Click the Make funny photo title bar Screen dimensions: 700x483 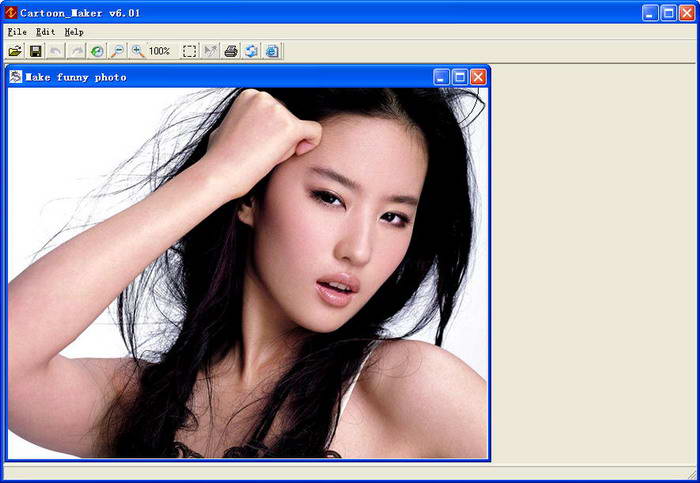248,77
